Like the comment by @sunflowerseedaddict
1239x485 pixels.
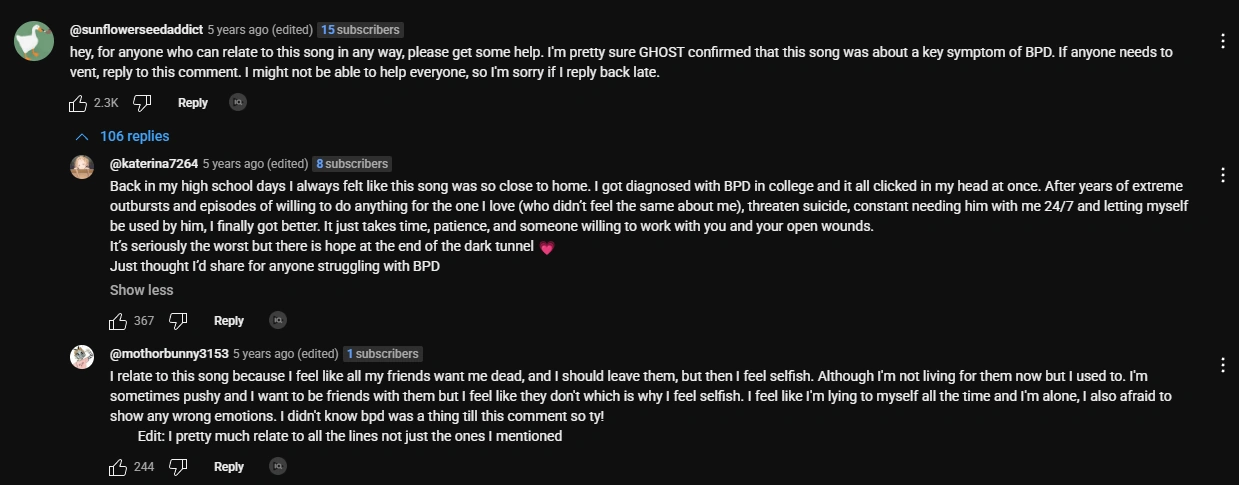[78, 102]
